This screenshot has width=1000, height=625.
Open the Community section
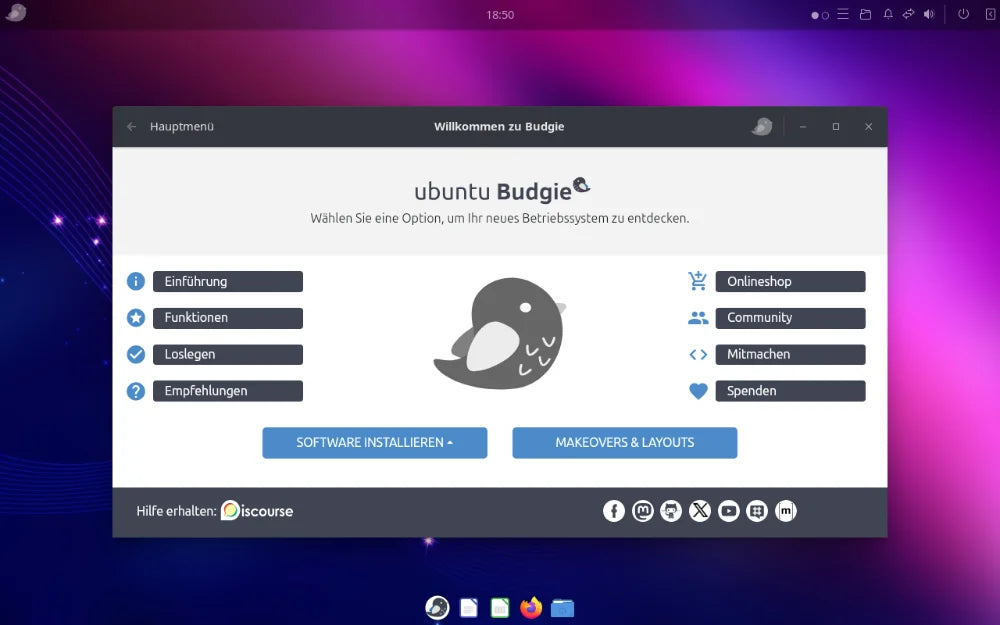pos(790,318)
